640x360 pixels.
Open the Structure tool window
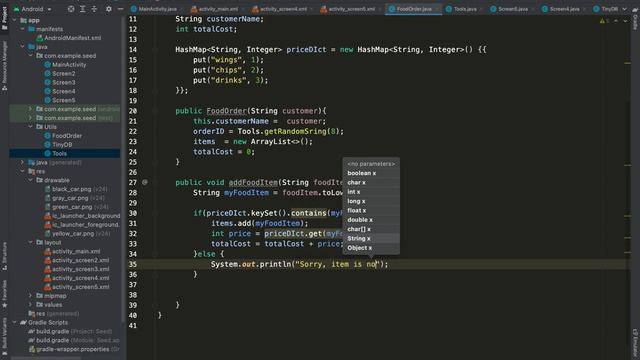tap(4, 256)
